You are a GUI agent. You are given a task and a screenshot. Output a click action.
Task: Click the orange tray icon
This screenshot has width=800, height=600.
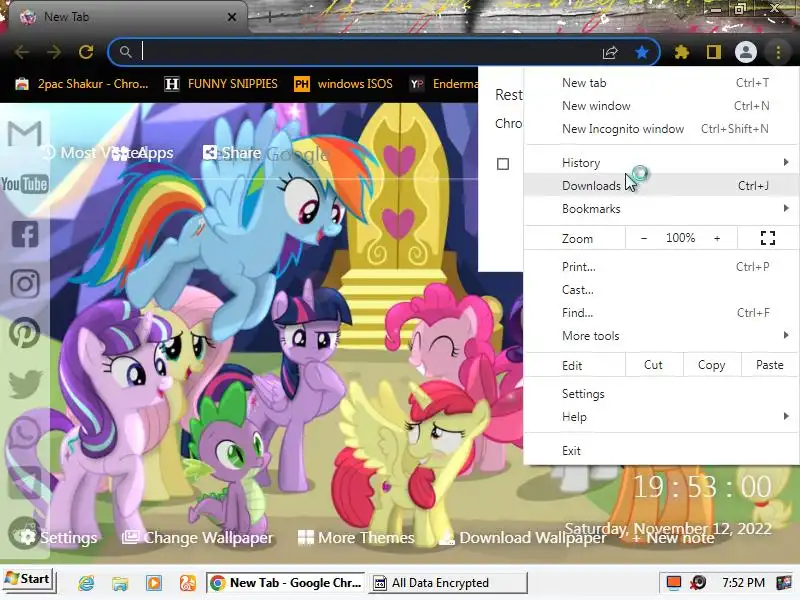tap(674, 582)
